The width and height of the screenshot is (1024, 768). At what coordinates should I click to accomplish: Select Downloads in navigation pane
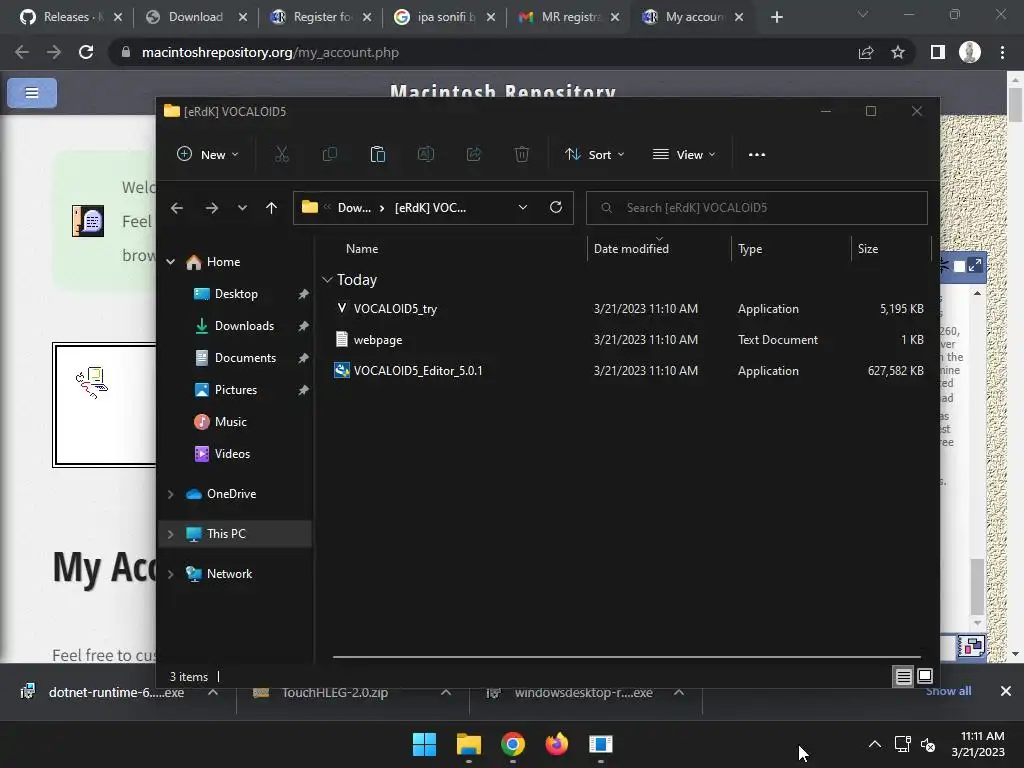(x=244, y=326)
